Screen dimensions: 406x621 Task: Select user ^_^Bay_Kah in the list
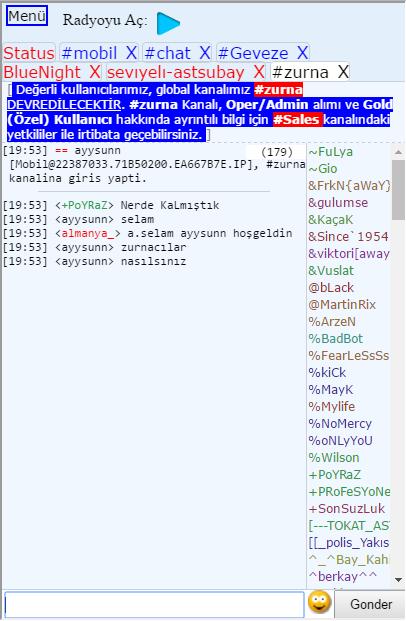(348, 560)
